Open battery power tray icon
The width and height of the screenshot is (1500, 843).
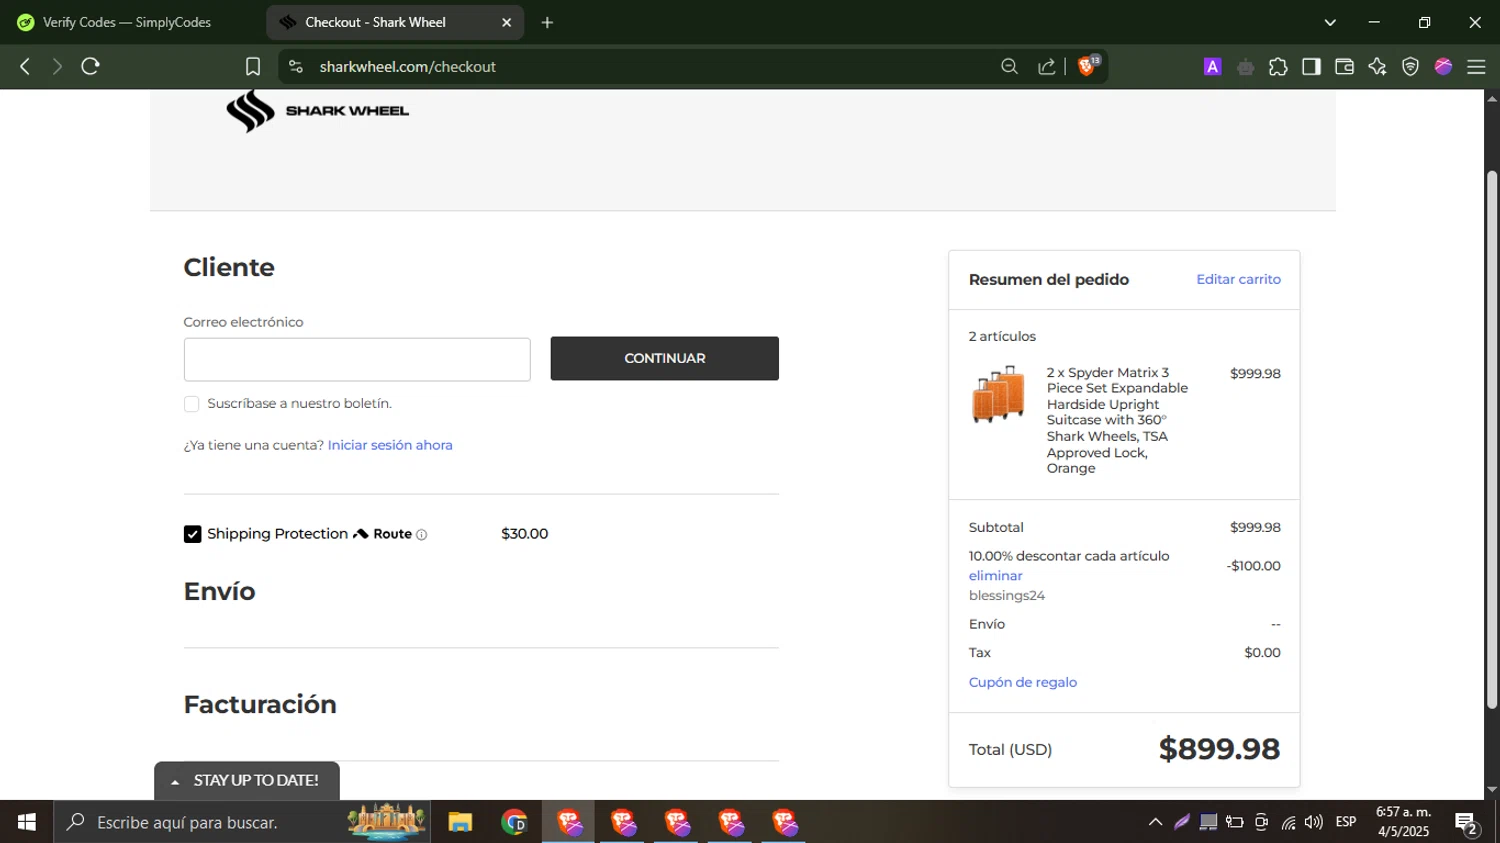pos(1235,822)
